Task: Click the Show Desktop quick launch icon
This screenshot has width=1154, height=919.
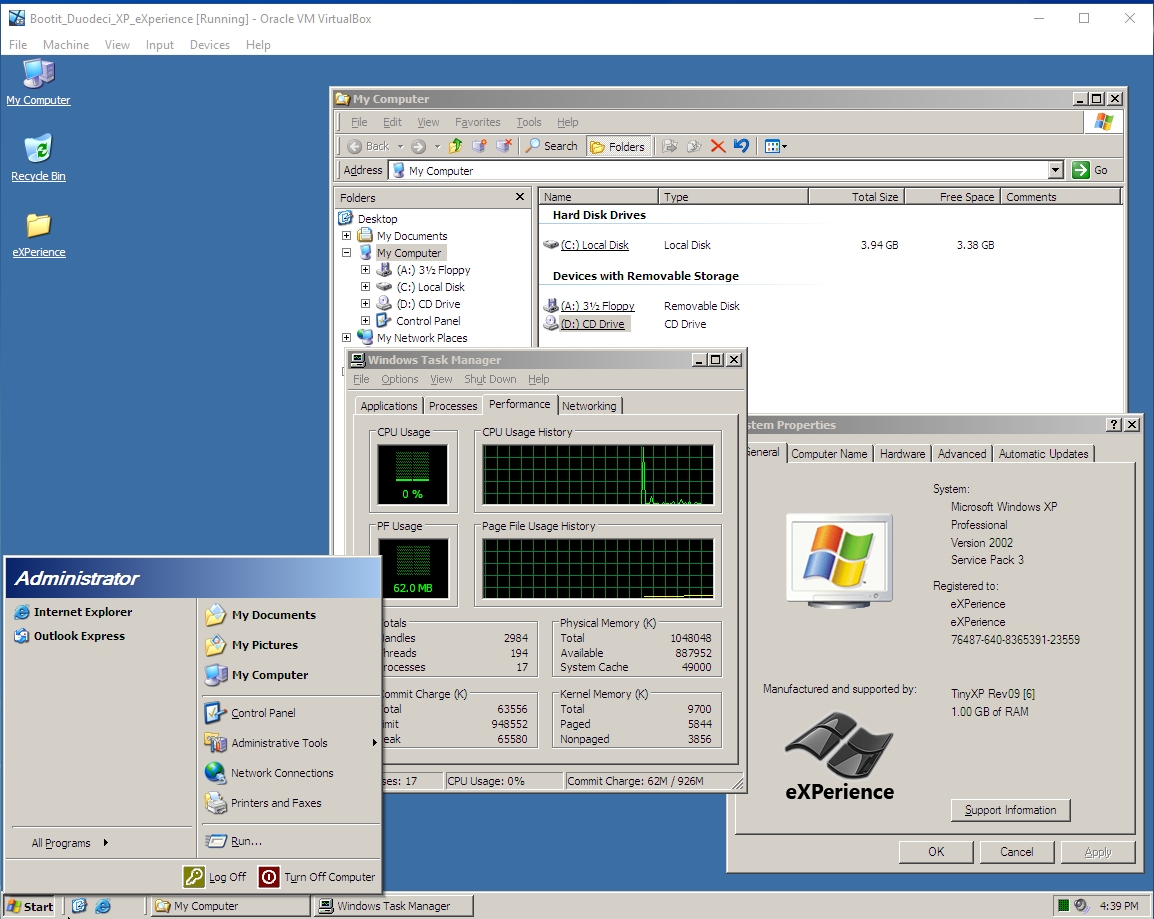Action: click(79, 906)
